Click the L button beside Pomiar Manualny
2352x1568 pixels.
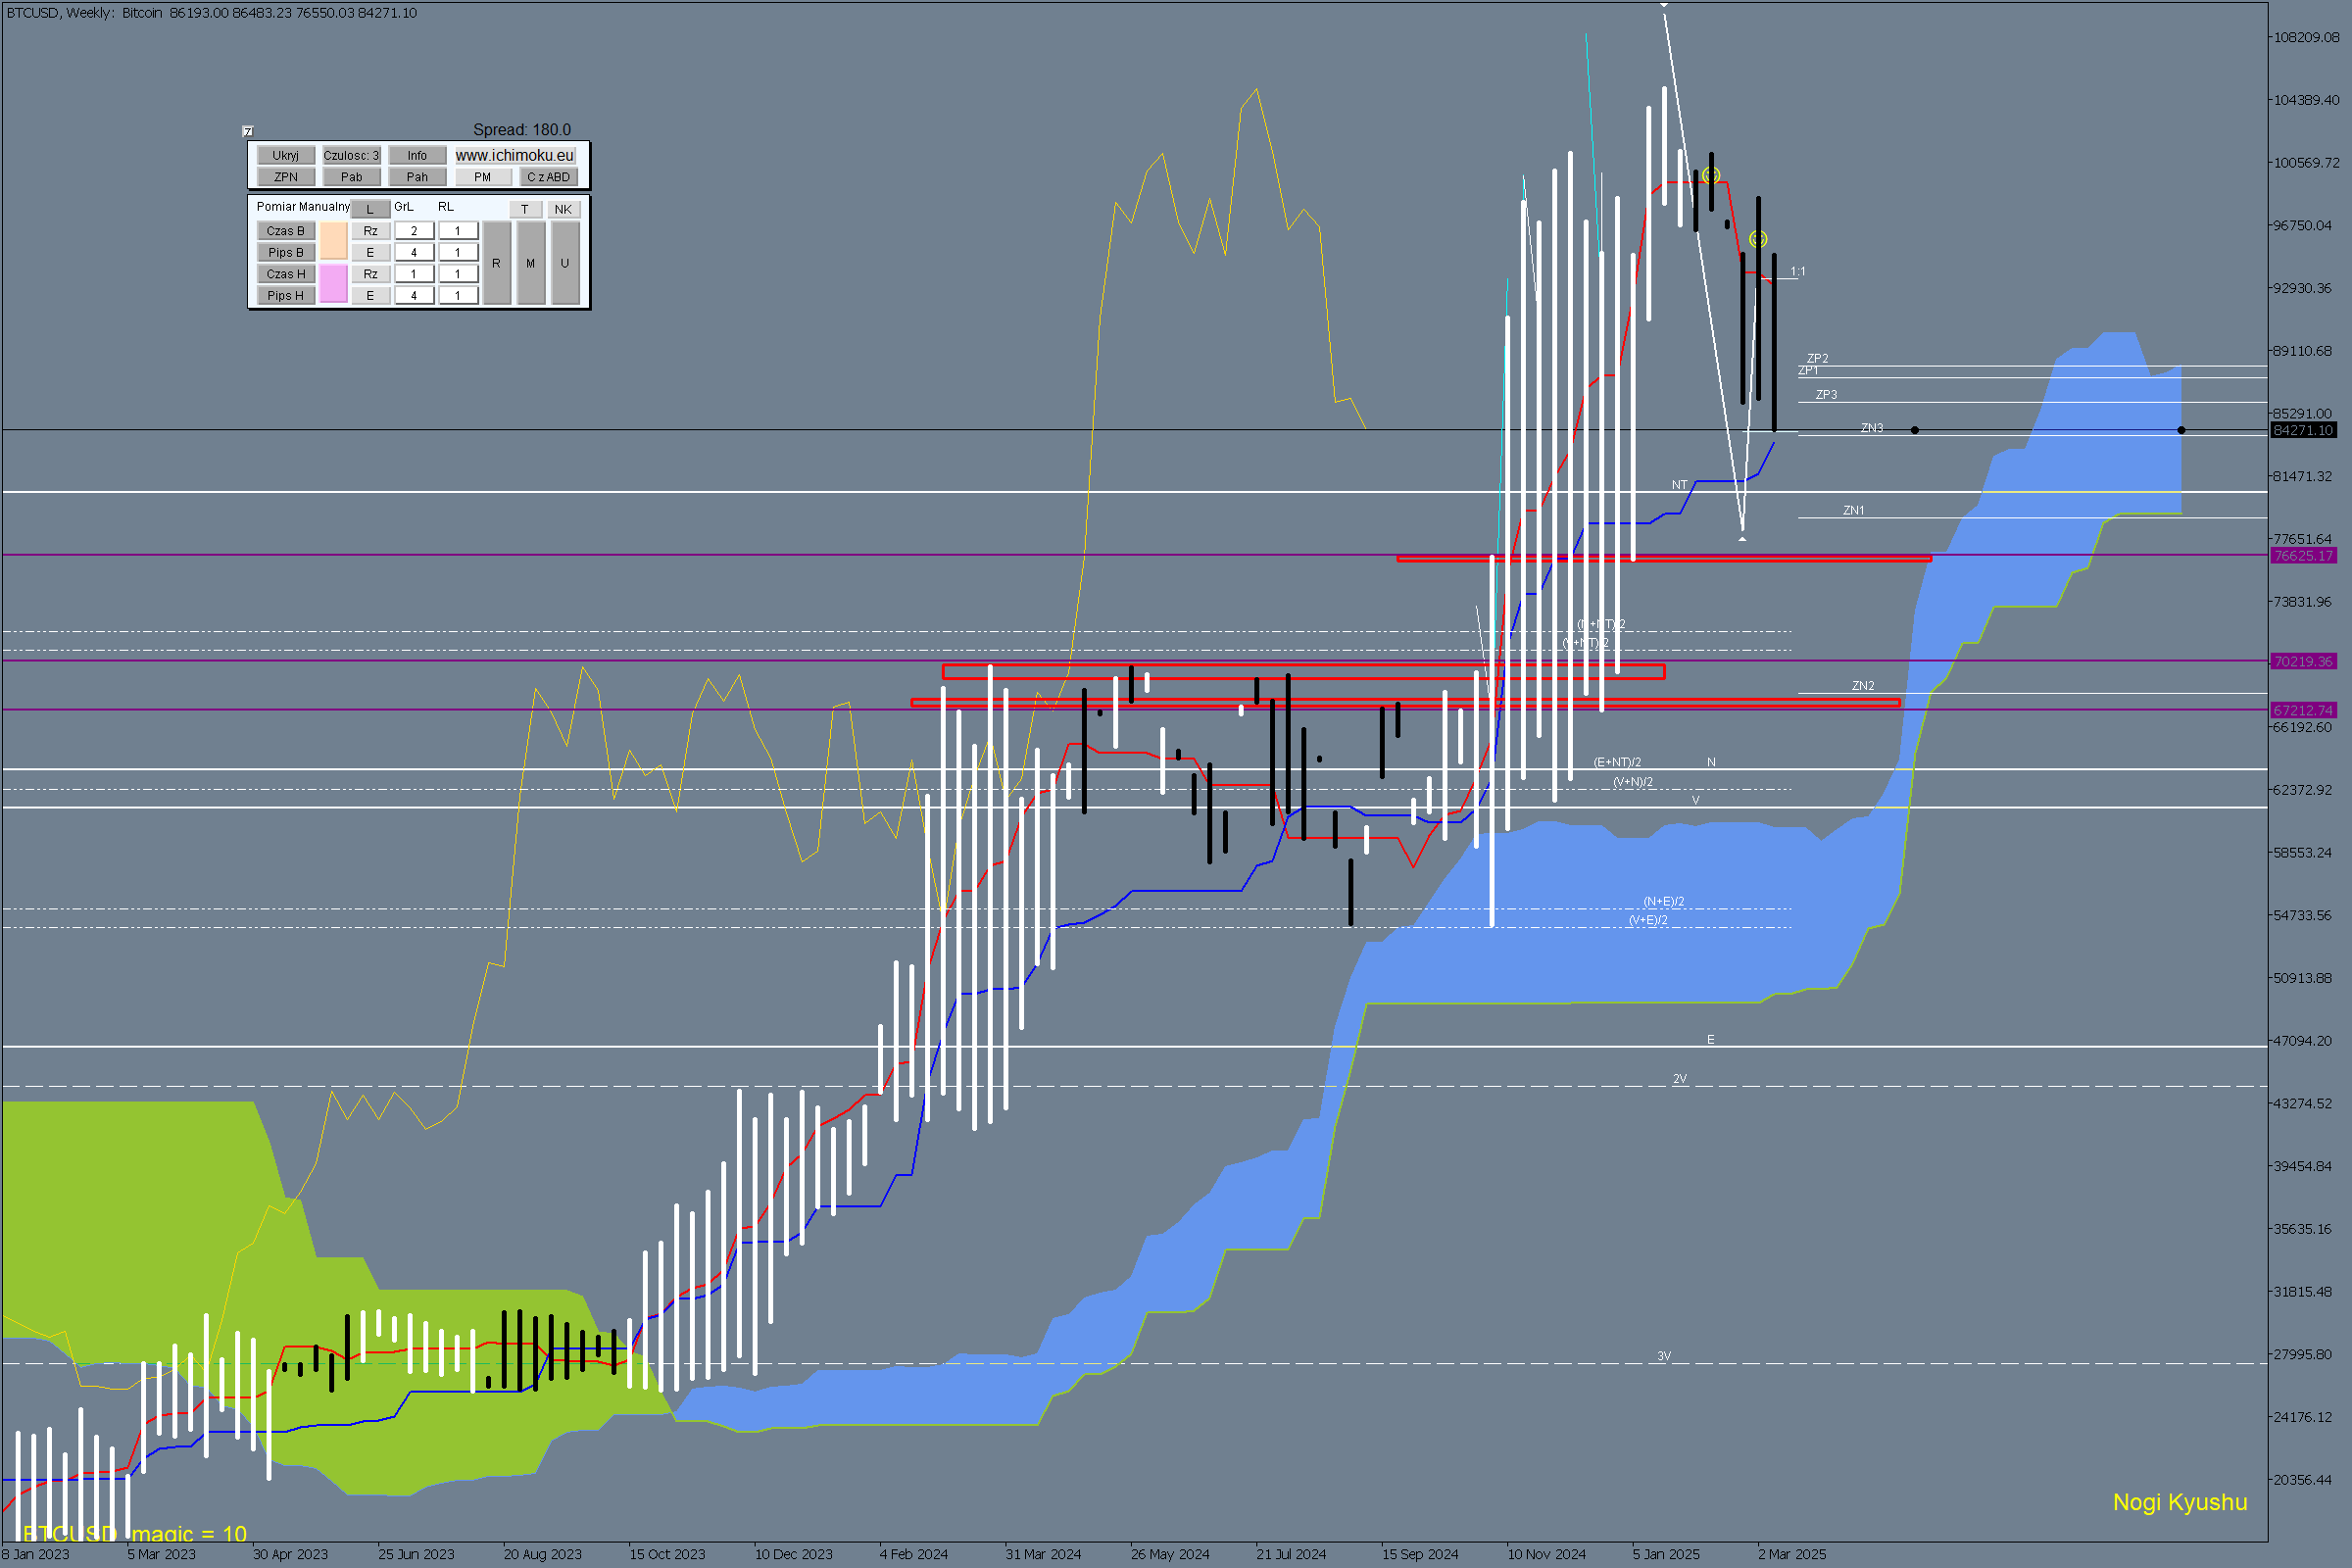coord(370,209)
